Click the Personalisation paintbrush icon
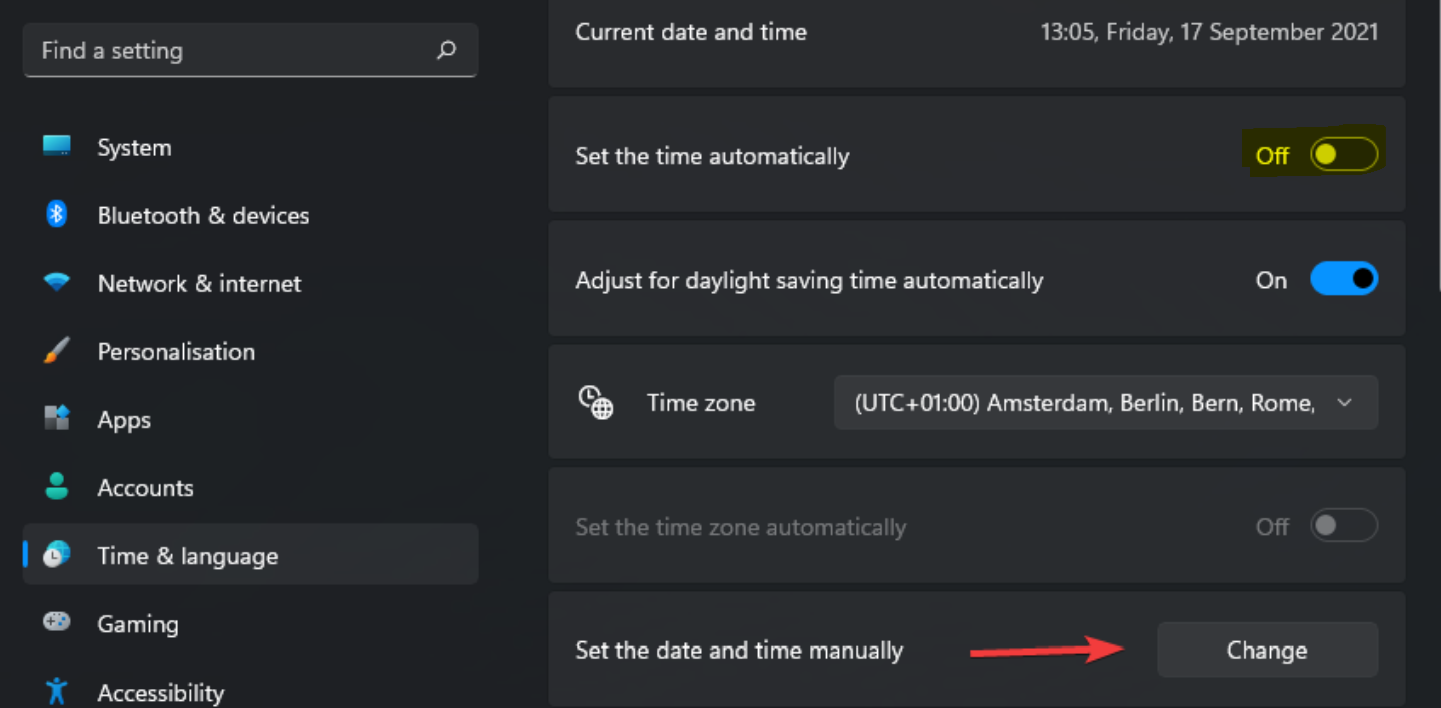The image size is (1441, 708). click(57, 351)
